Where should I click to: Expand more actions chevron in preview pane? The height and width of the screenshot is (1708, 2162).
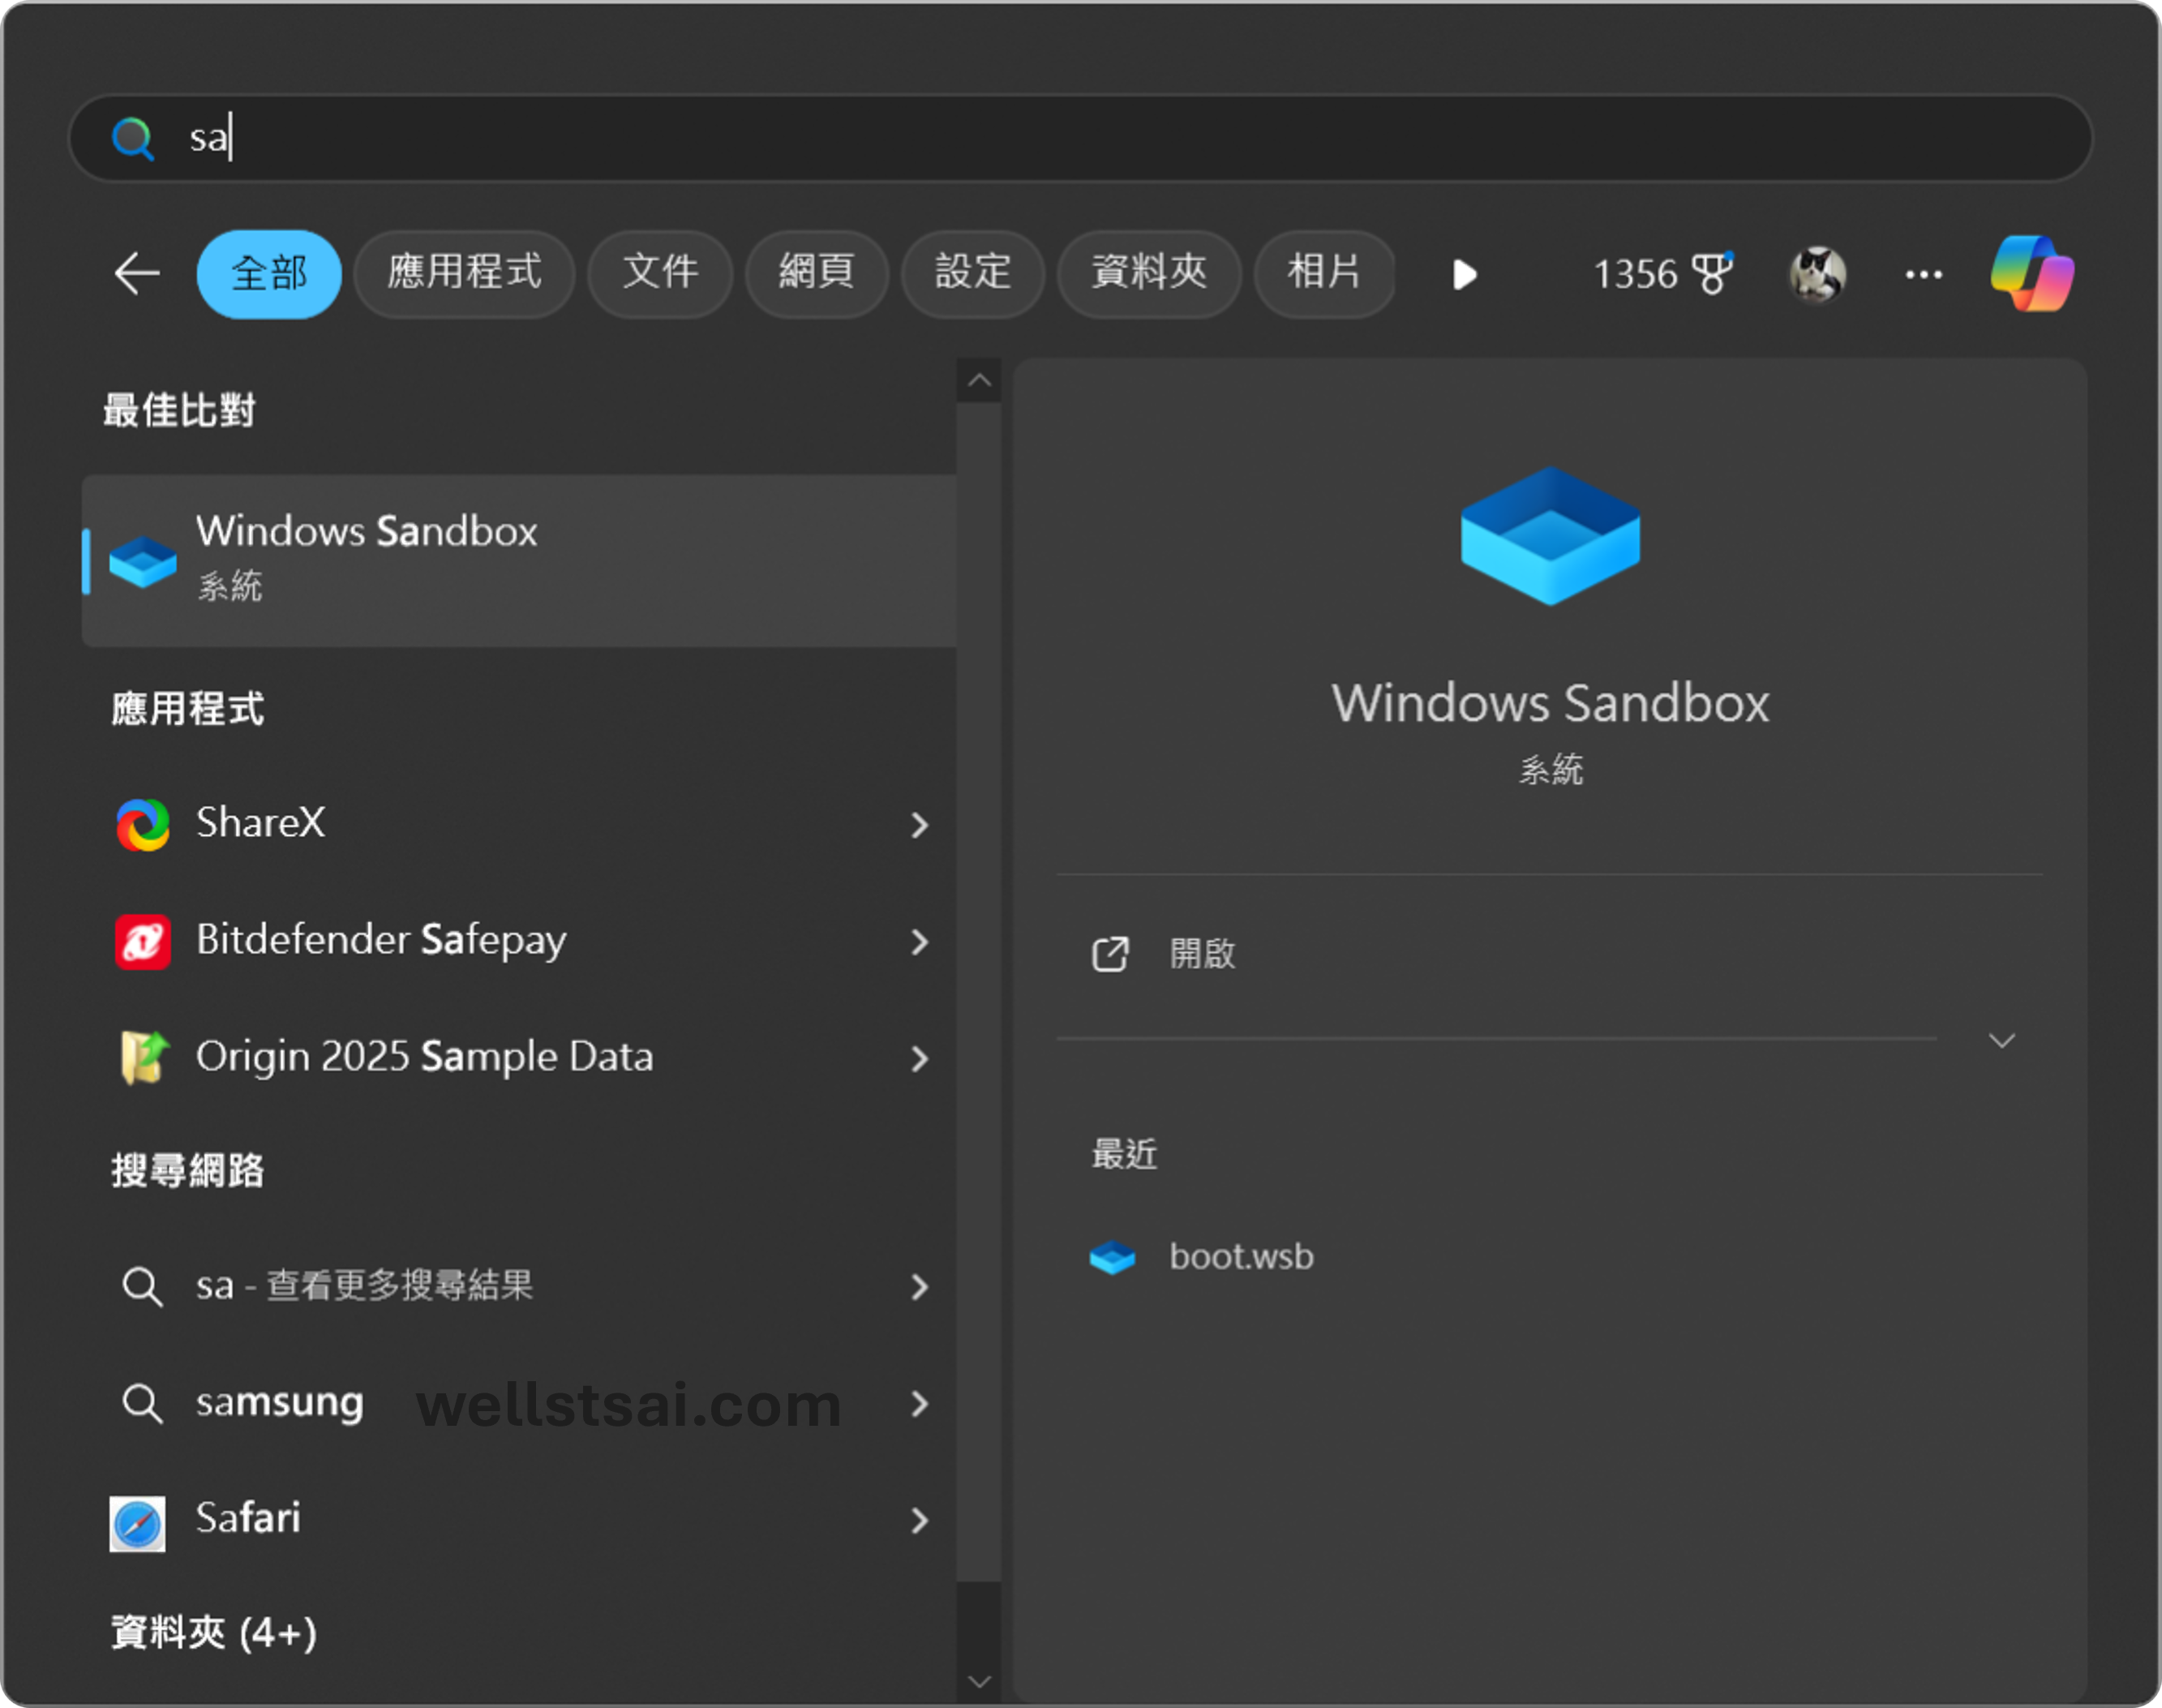pos(2001,1041)
